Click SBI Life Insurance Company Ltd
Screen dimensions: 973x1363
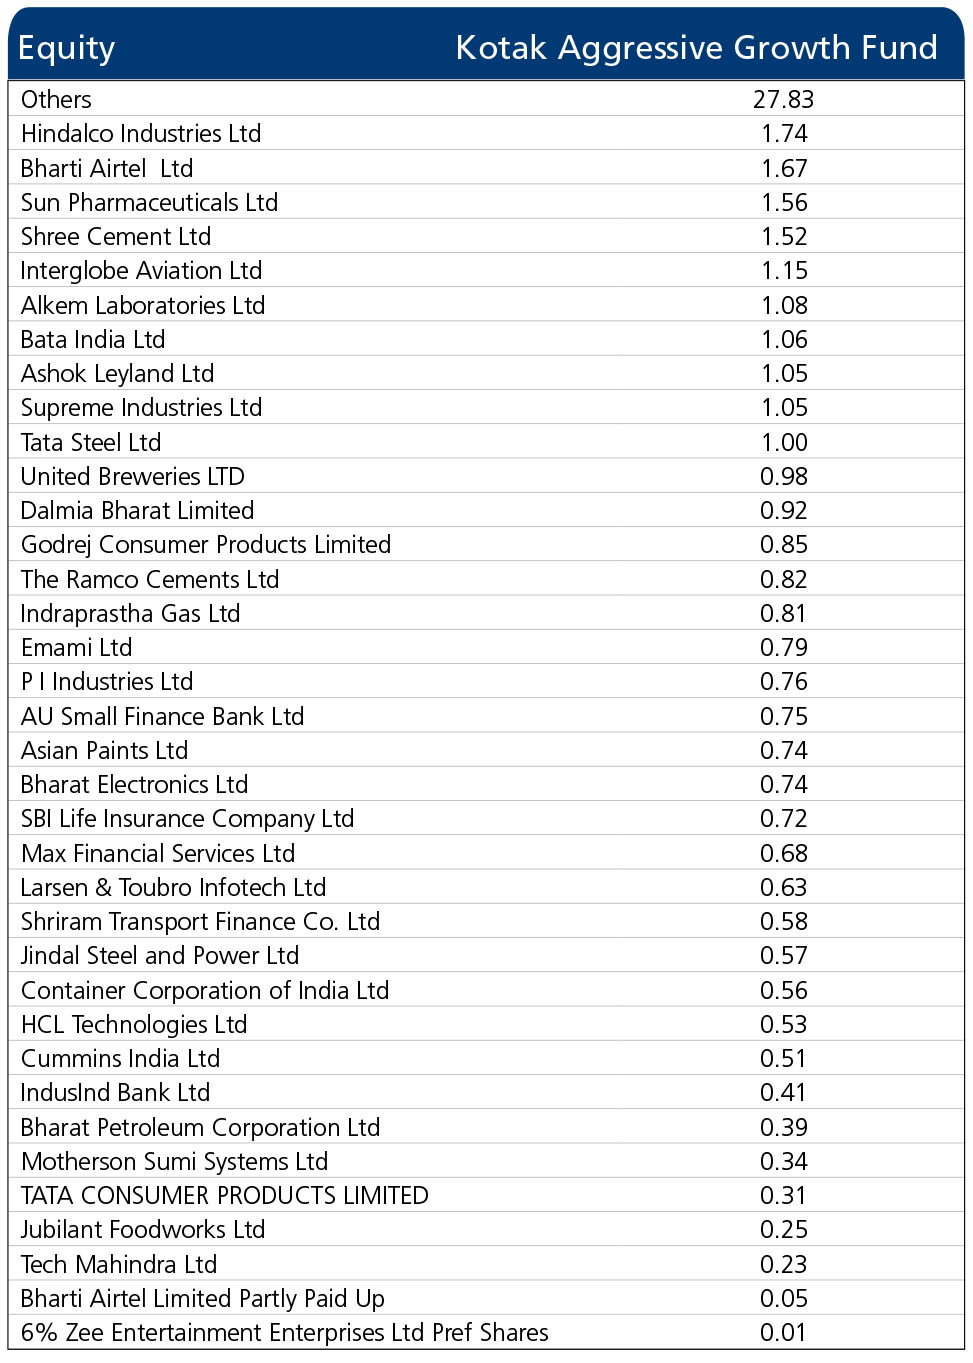click(187, 819)
